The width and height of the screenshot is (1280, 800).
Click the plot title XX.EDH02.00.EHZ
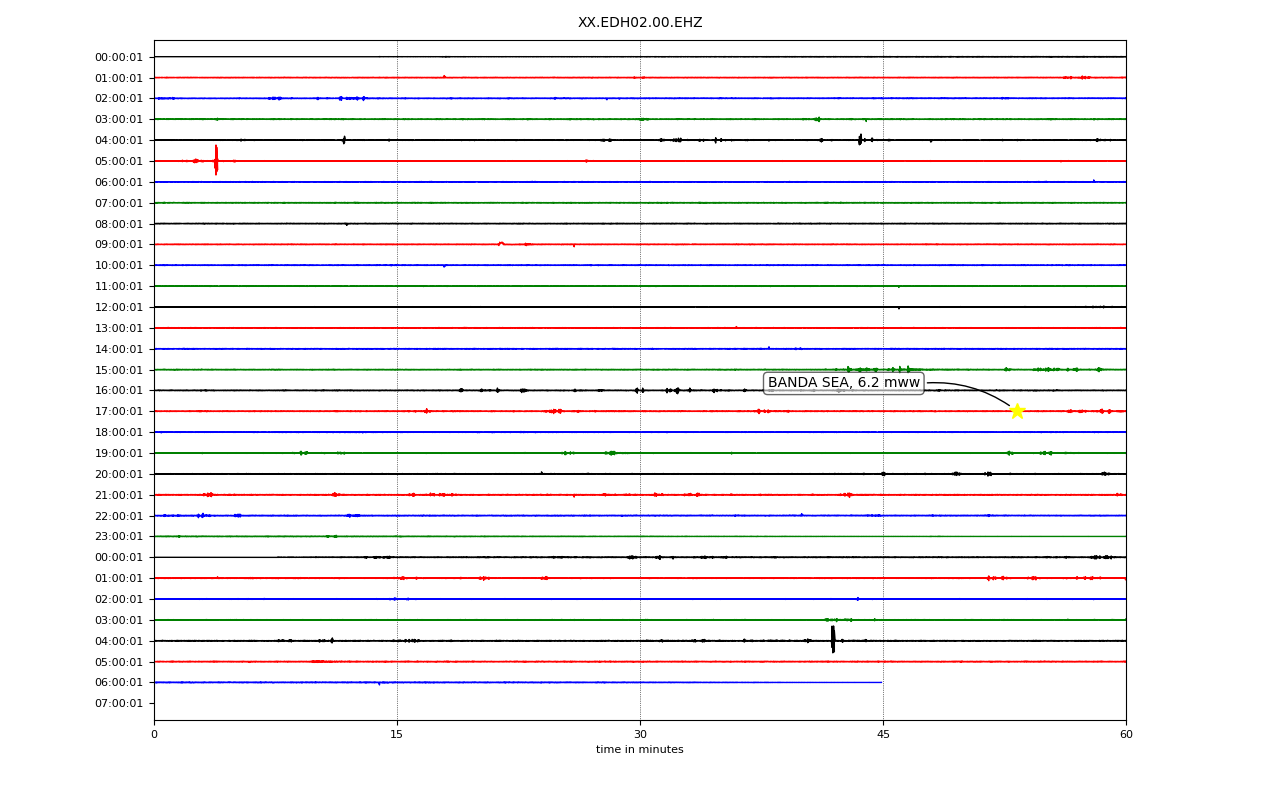pos(640,23)
